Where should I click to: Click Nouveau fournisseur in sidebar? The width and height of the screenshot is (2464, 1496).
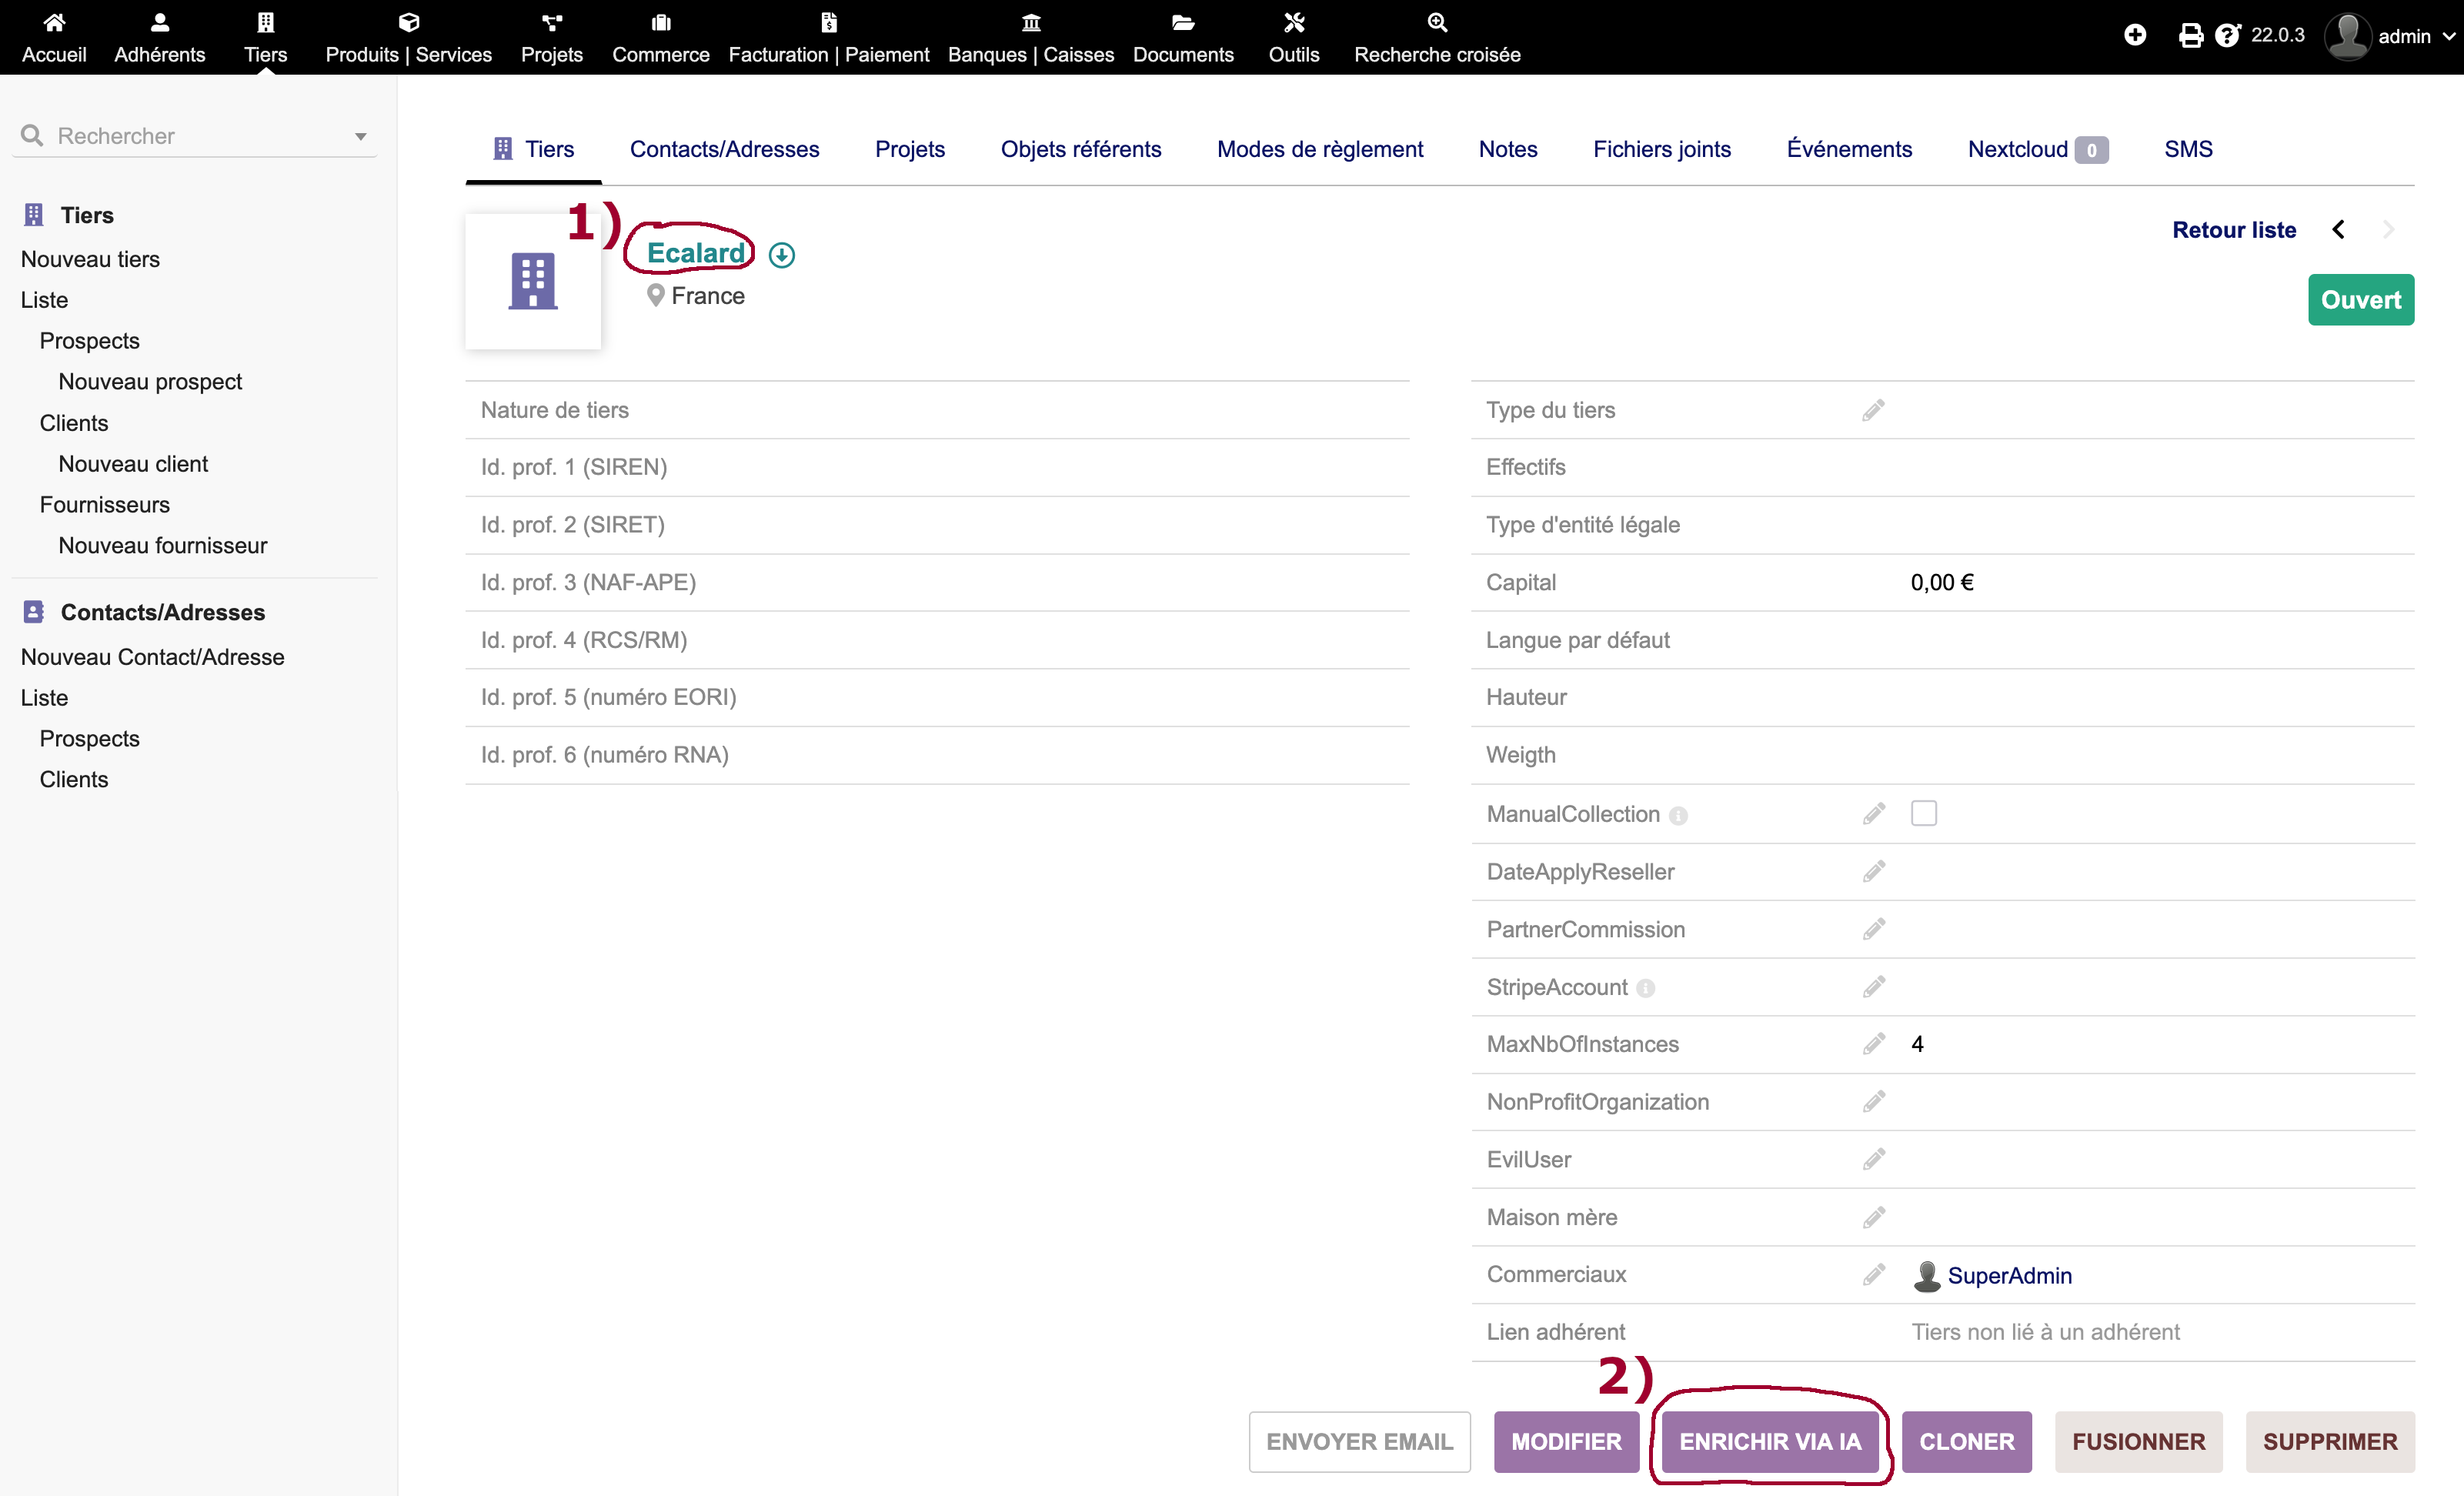(162, 545)
